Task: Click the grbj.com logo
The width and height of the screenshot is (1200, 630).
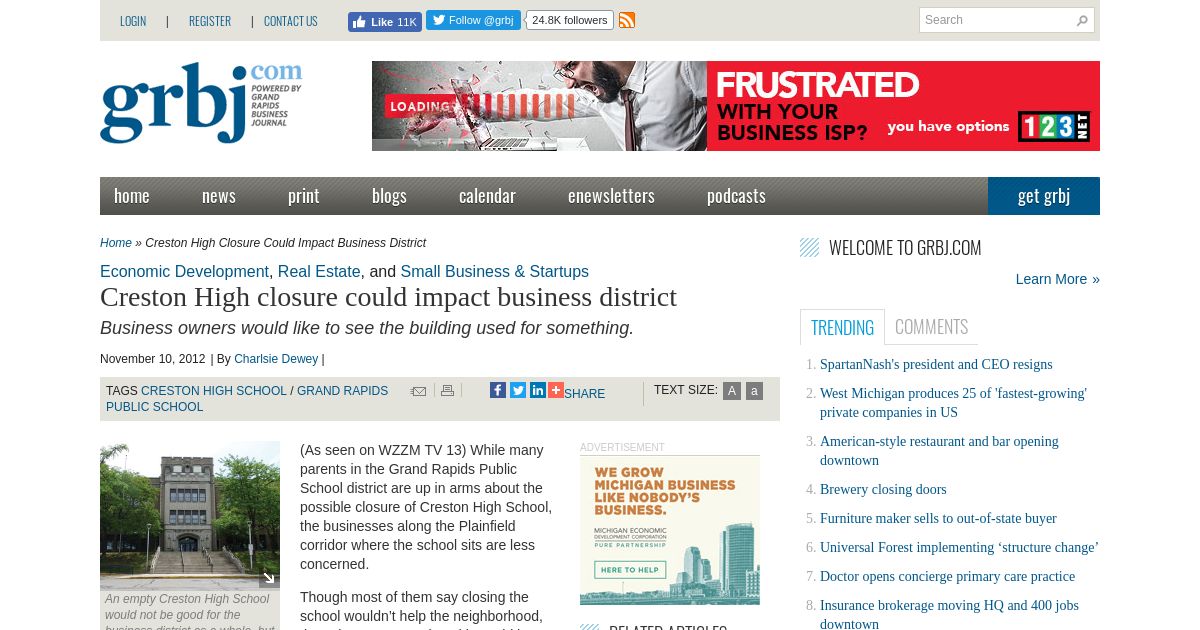Action: click(x=201, y=103)
